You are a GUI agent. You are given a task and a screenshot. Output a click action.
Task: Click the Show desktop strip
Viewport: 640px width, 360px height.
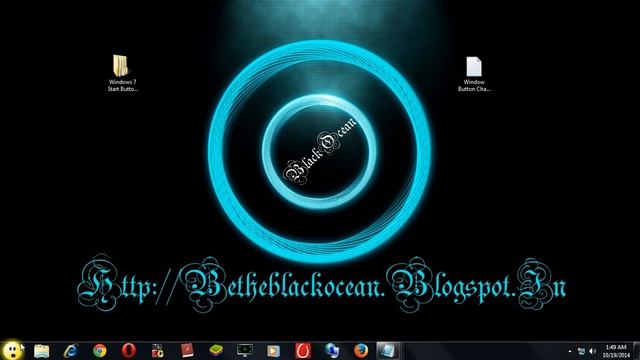tap(636, 351)
